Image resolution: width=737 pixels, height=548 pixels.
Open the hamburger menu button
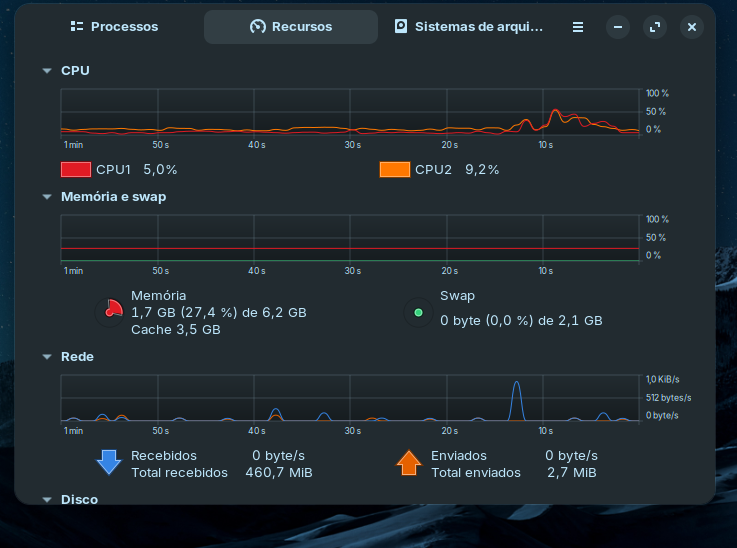click(x=578, y=28)
